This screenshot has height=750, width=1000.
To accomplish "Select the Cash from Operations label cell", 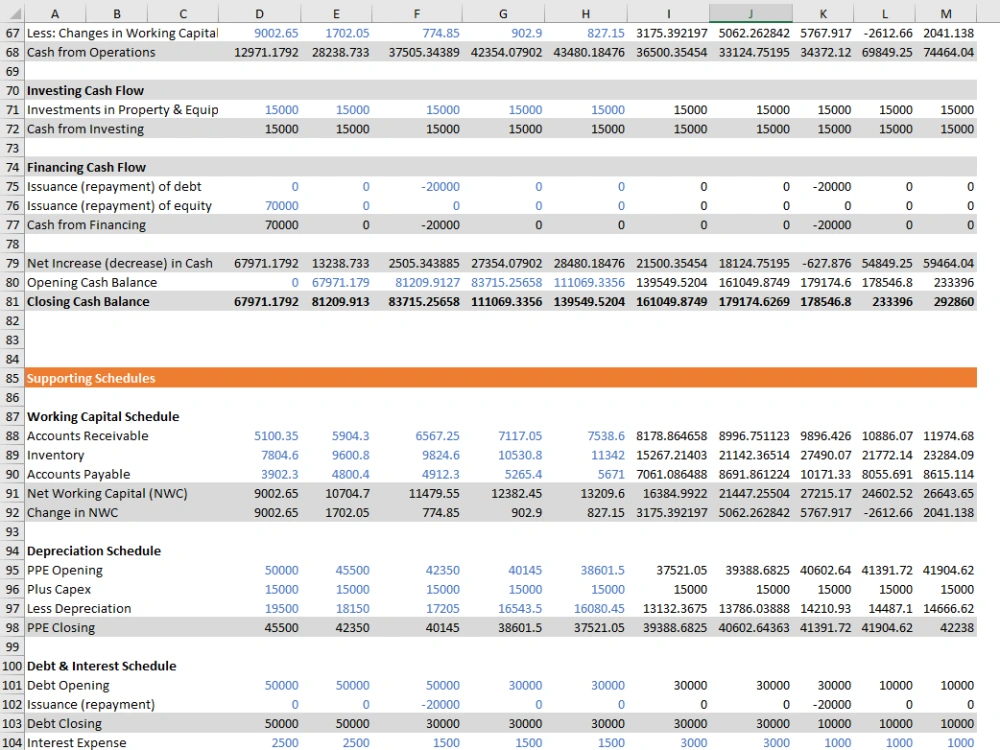I will click(x=121, y=52).
